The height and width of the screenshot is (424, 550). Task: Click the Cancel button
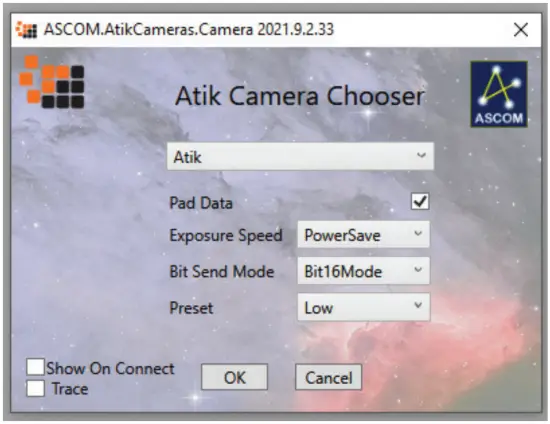coord(328,377)
